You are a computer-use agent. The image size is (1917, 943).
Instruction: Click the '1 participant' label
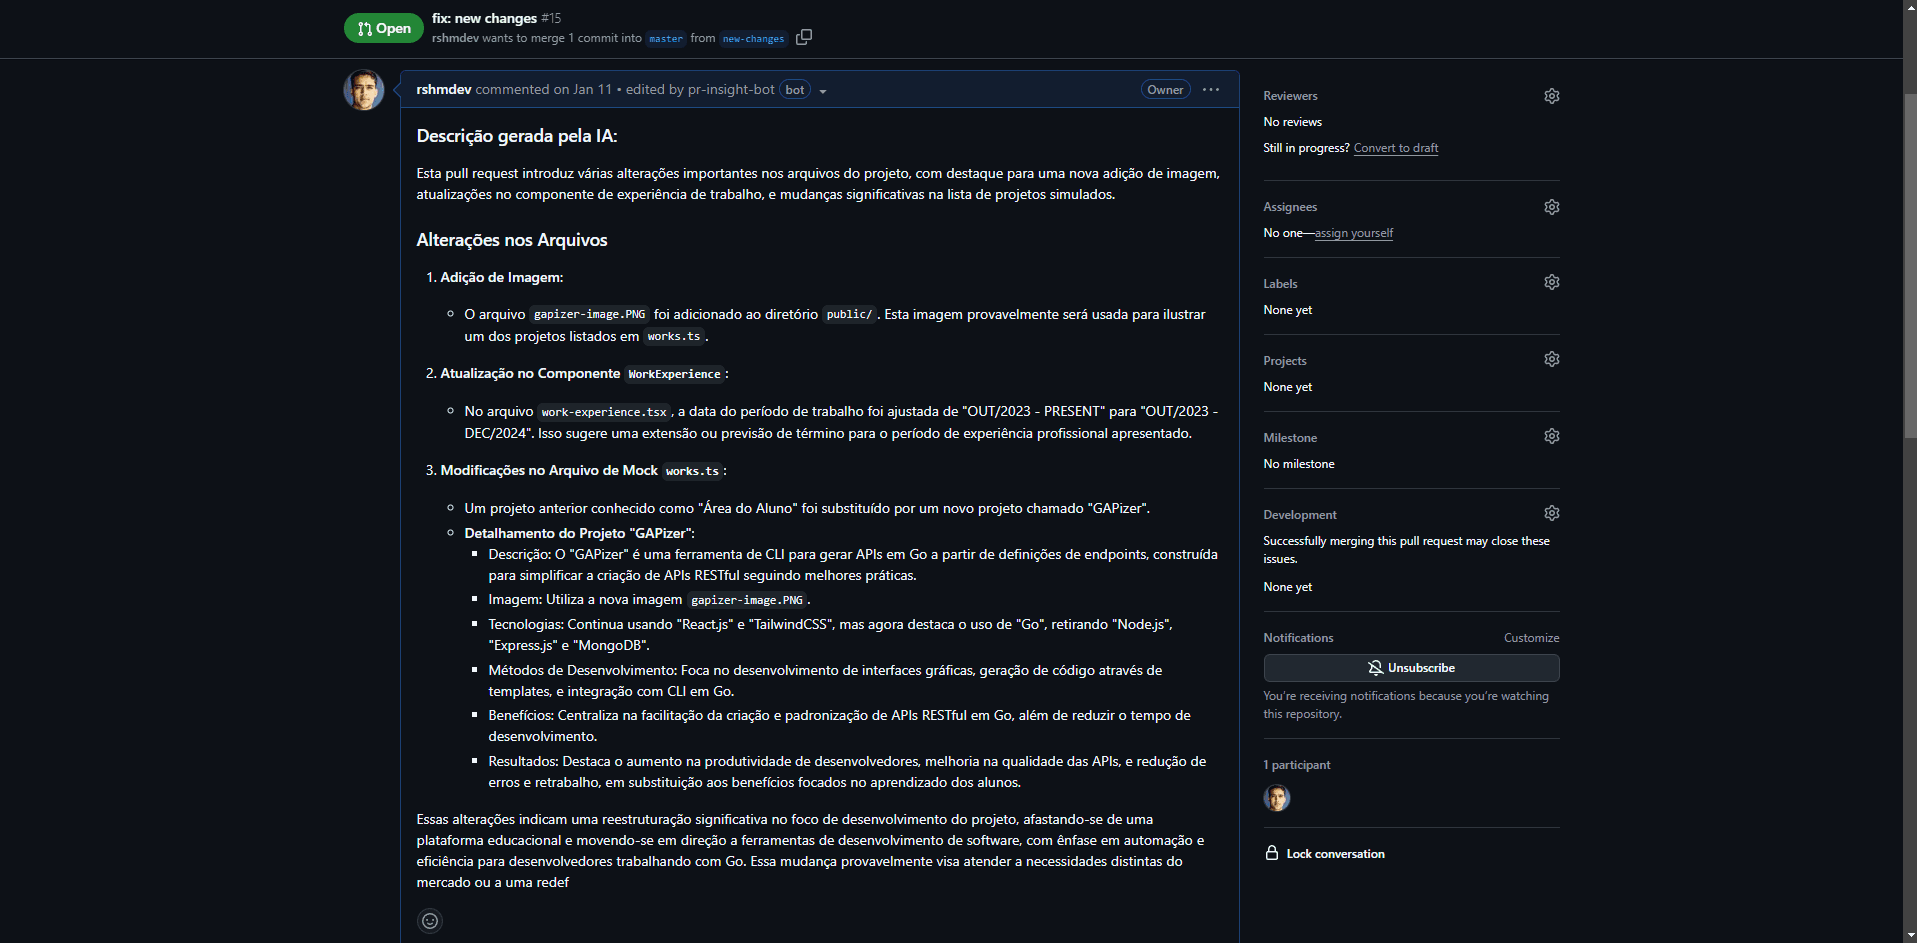[x=1297, y=765]
